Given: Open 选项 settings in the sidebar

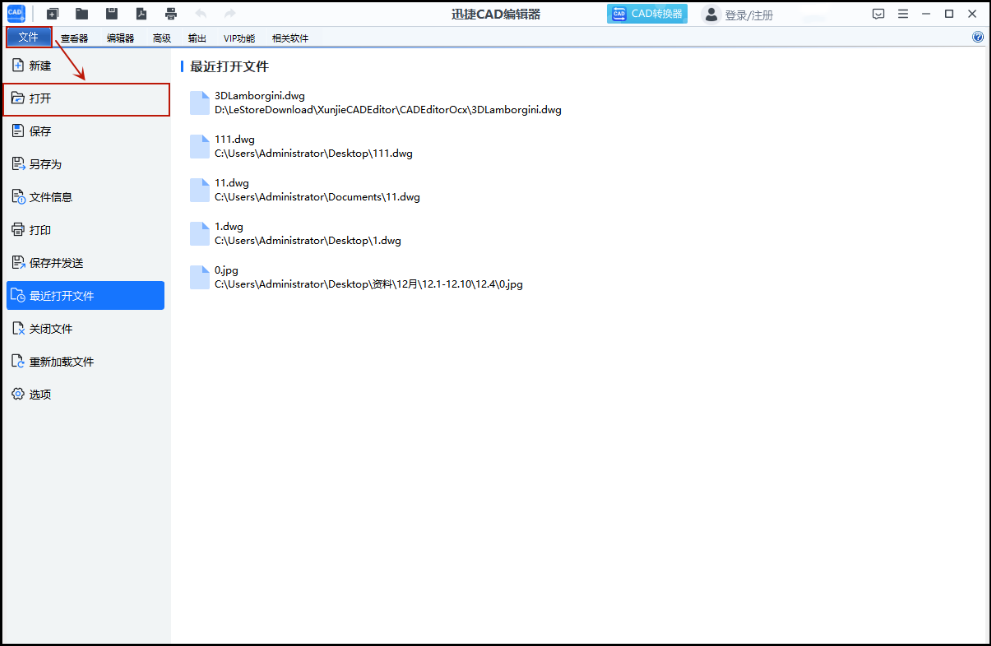Looking at the screenshot, I should [40, 395].
